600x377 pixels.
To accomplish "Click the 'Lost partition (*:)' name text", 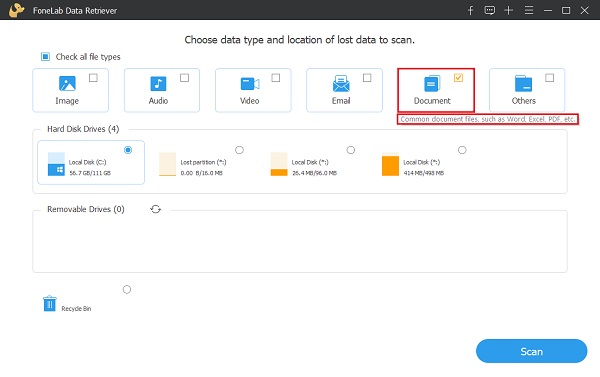I will point(203,162).
